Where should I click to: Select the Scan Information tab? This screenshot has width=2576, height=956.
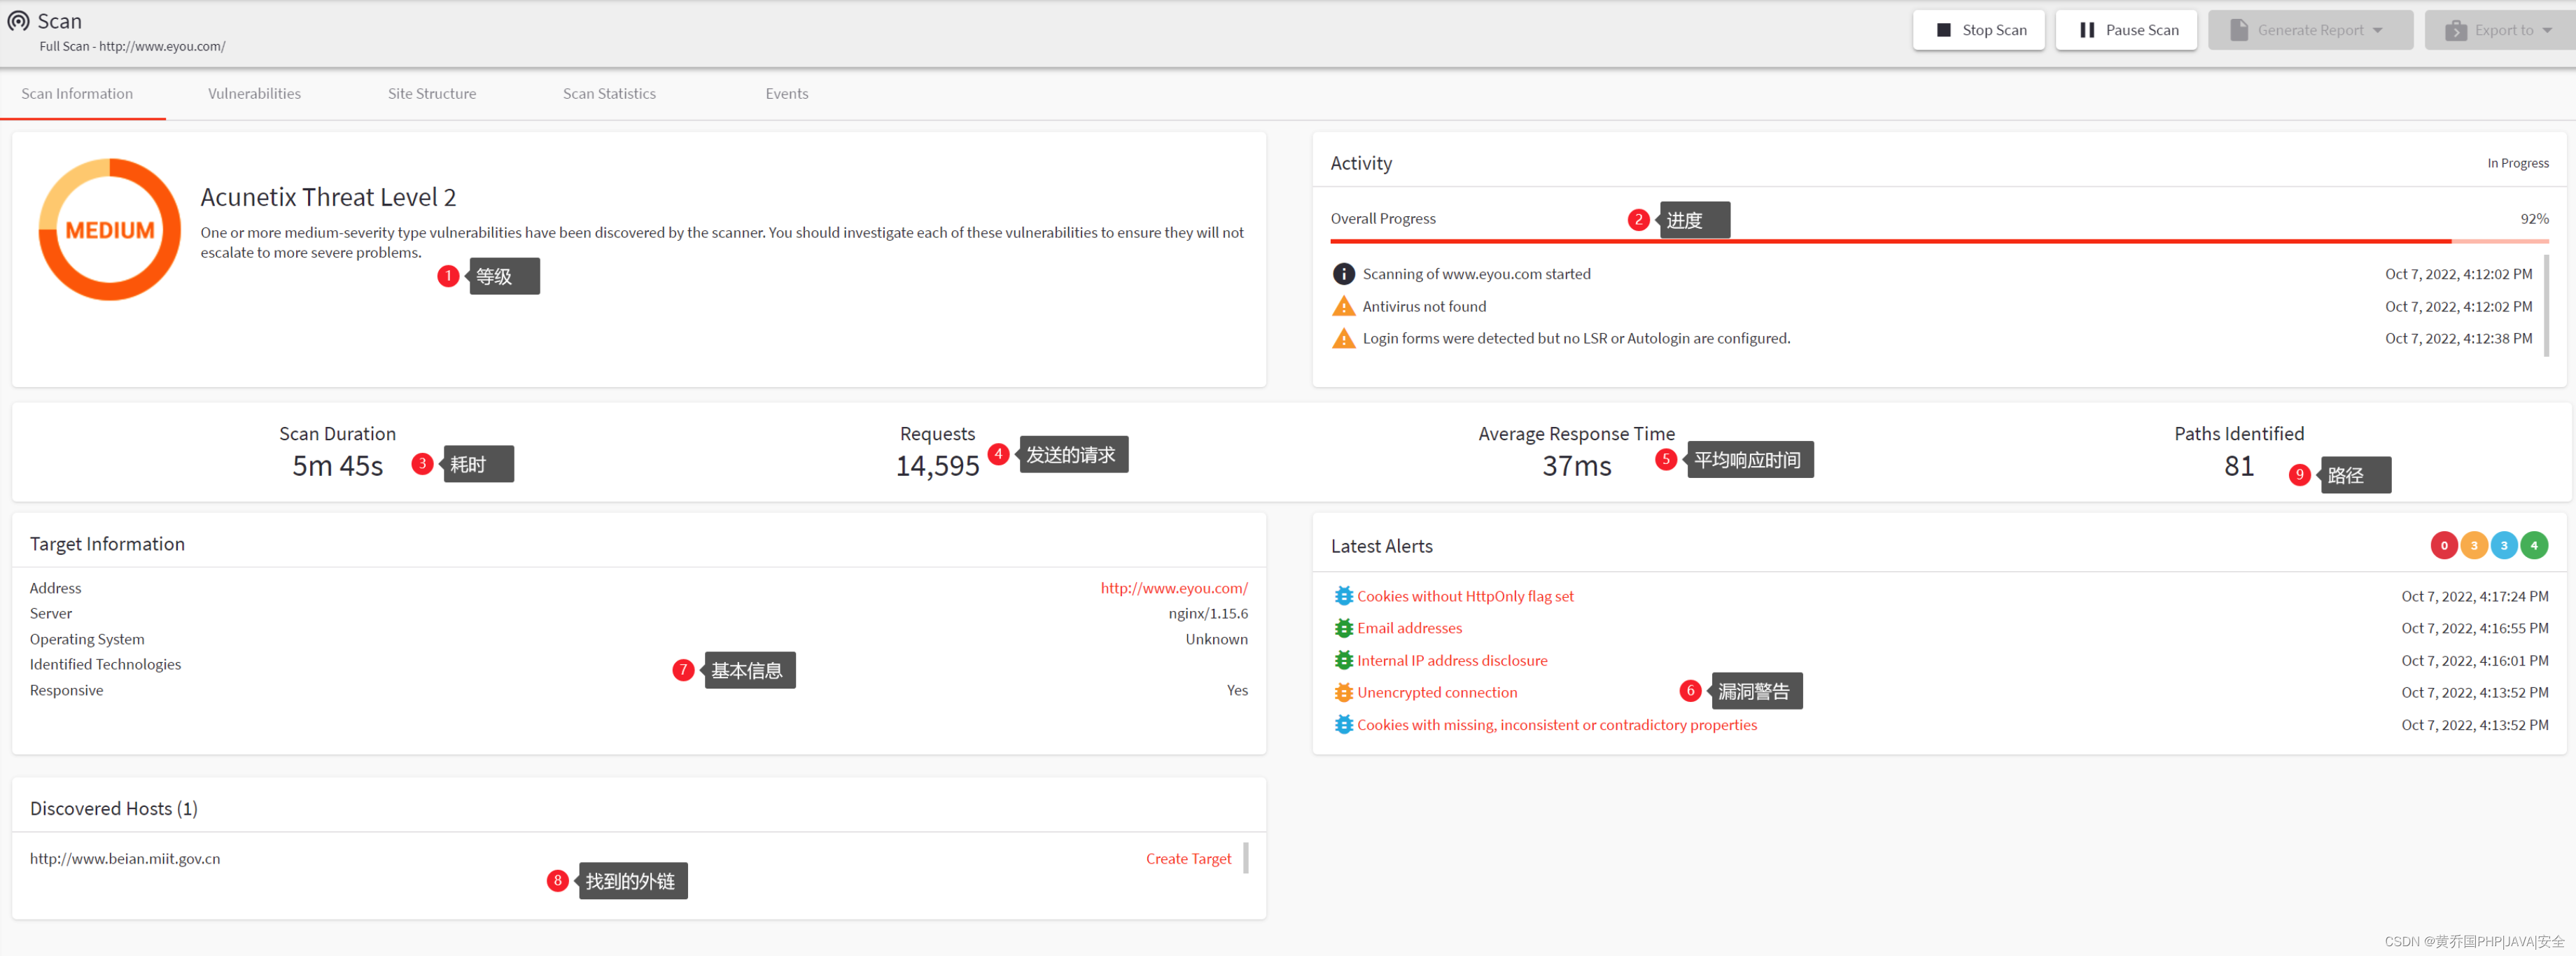(x=76, y=94)
